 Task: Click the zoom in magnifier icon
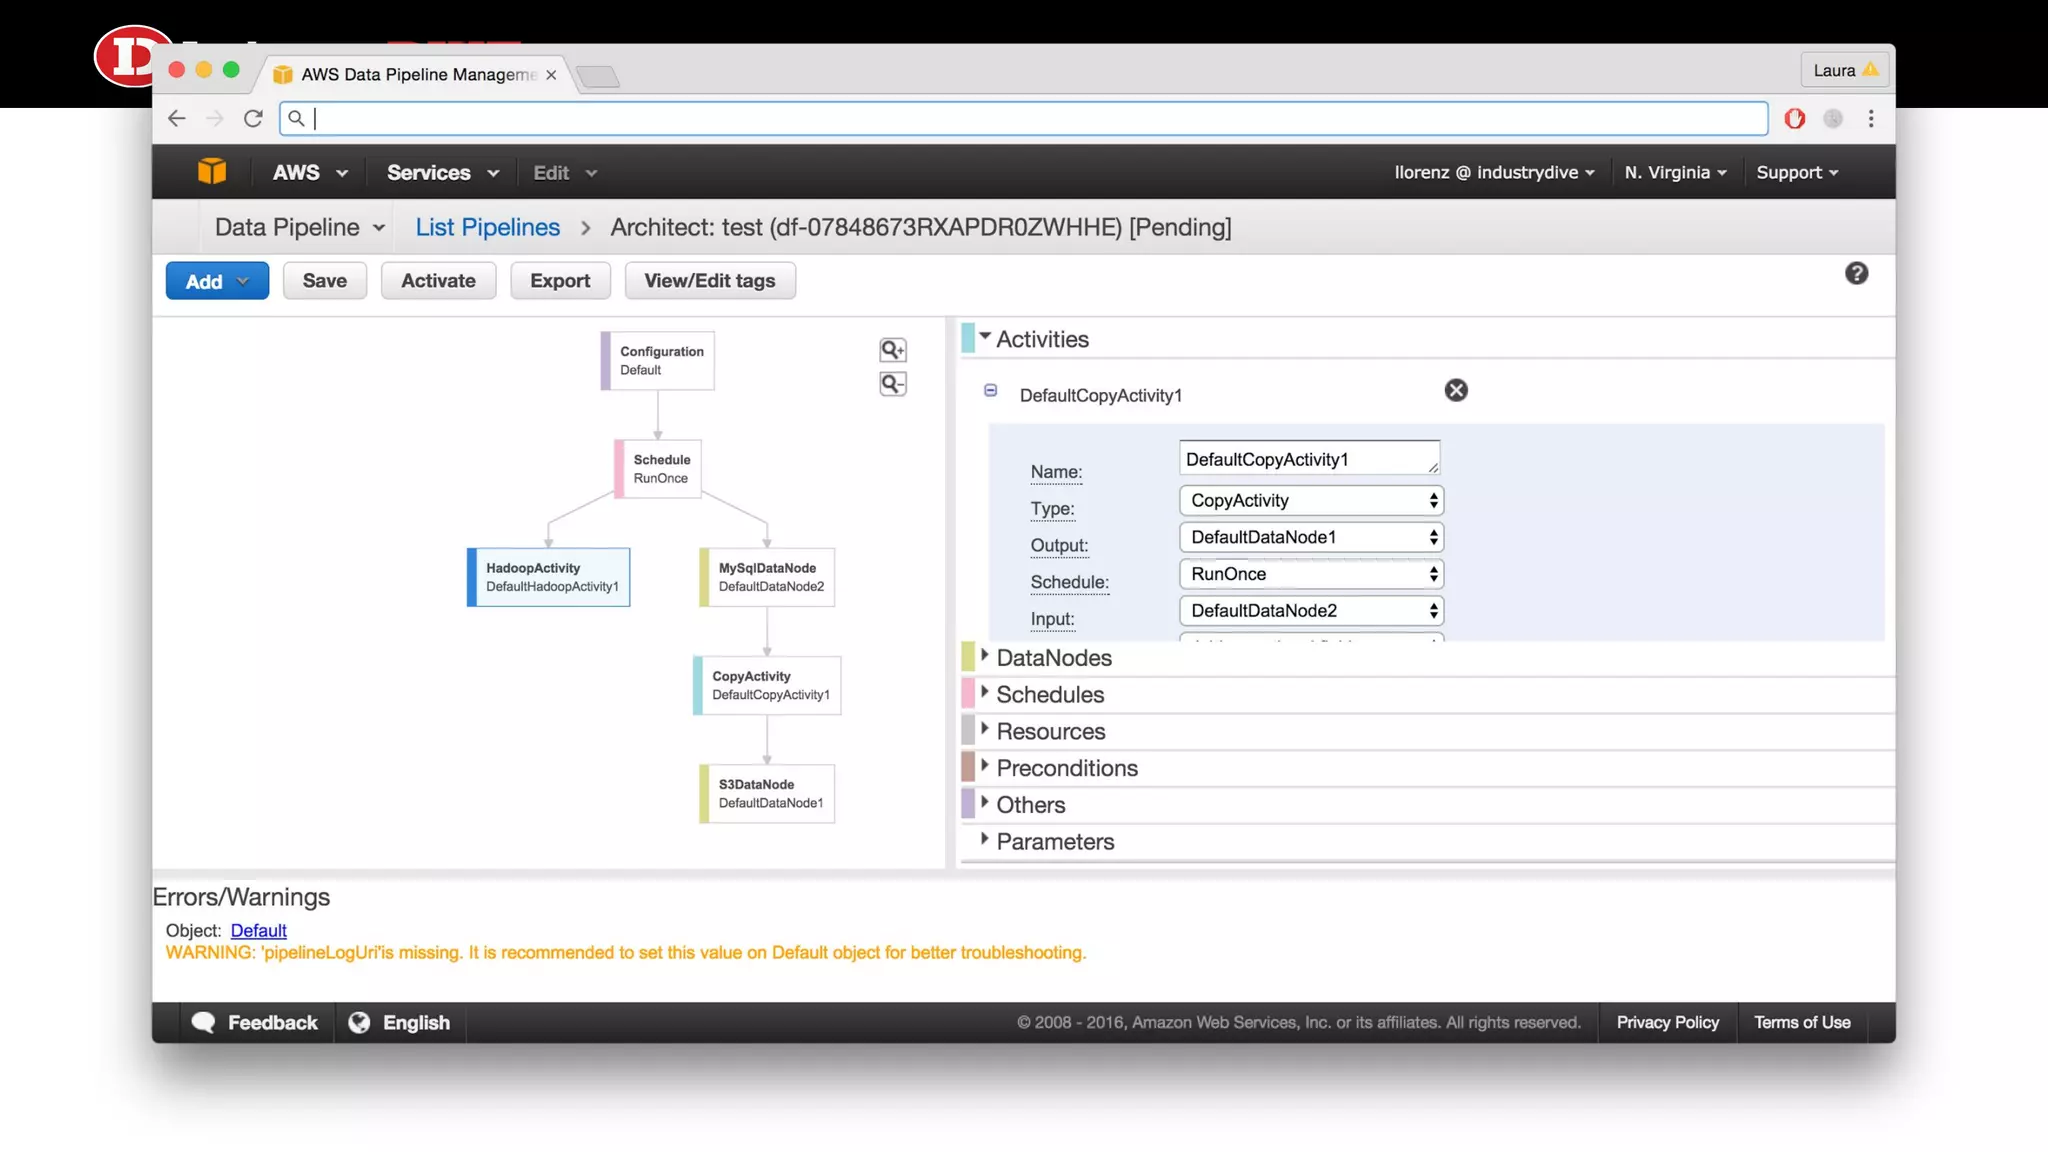pos(892,350)
